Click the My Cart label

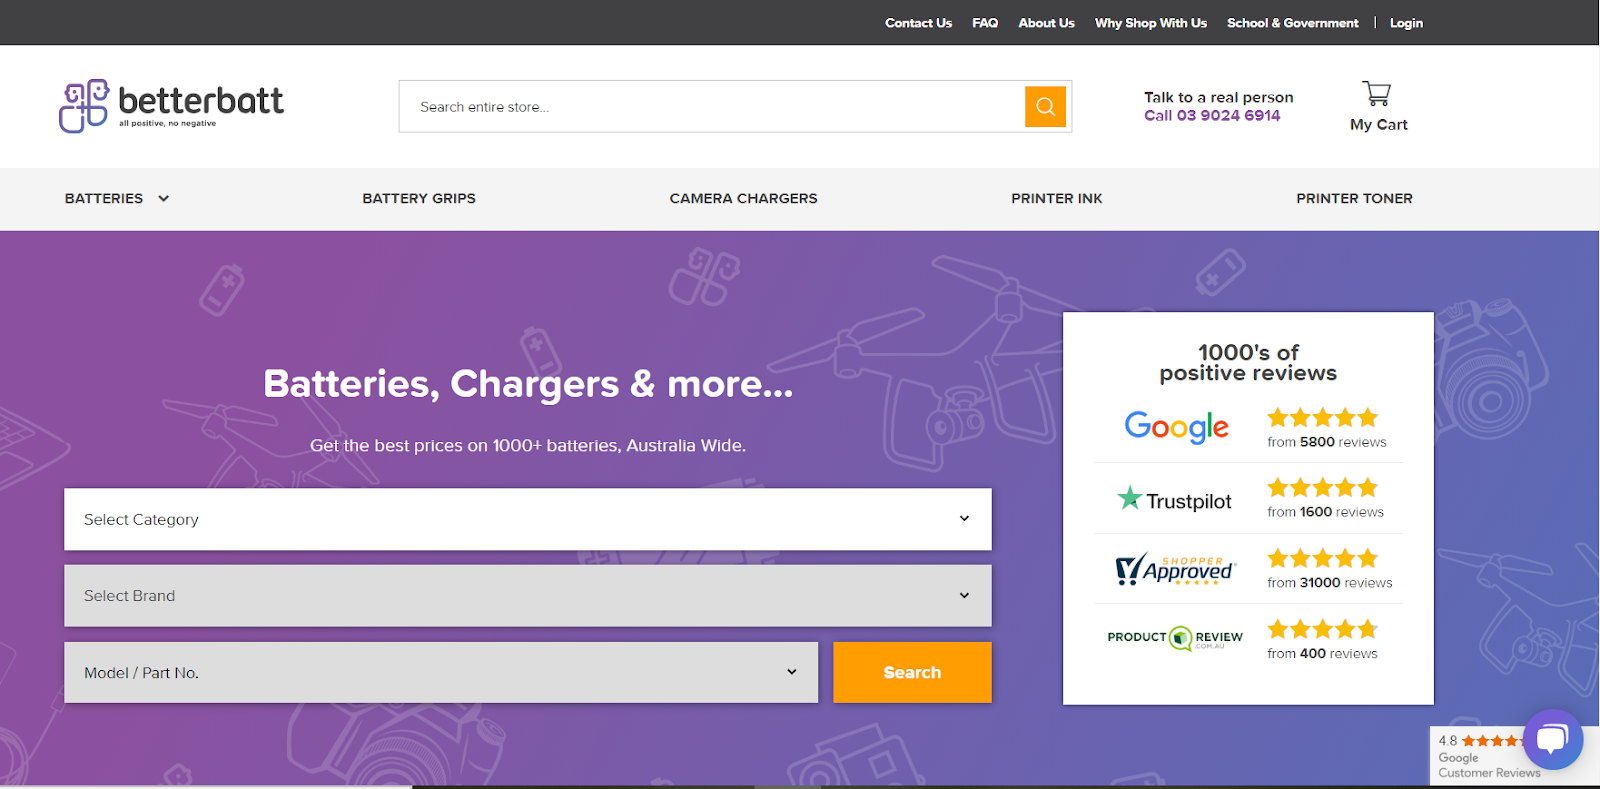(1378, 125)
